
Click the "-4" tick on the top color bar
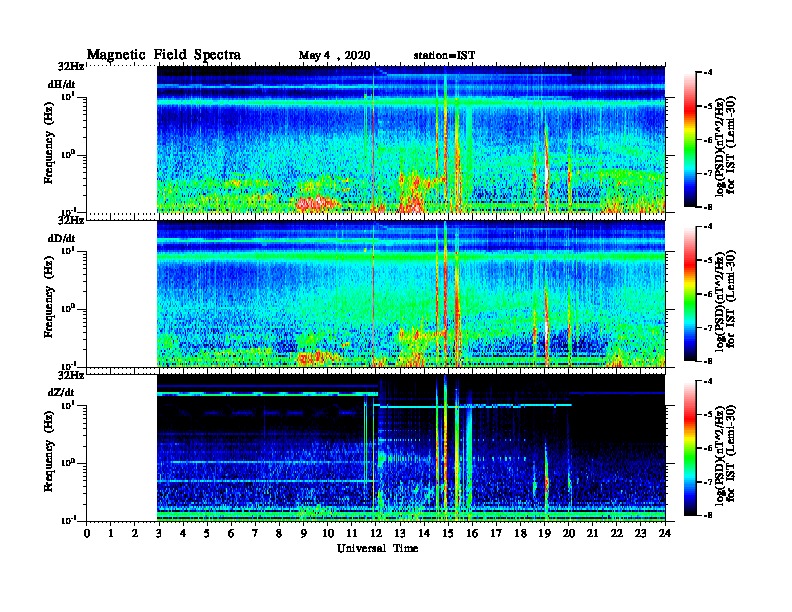(707, 73)
